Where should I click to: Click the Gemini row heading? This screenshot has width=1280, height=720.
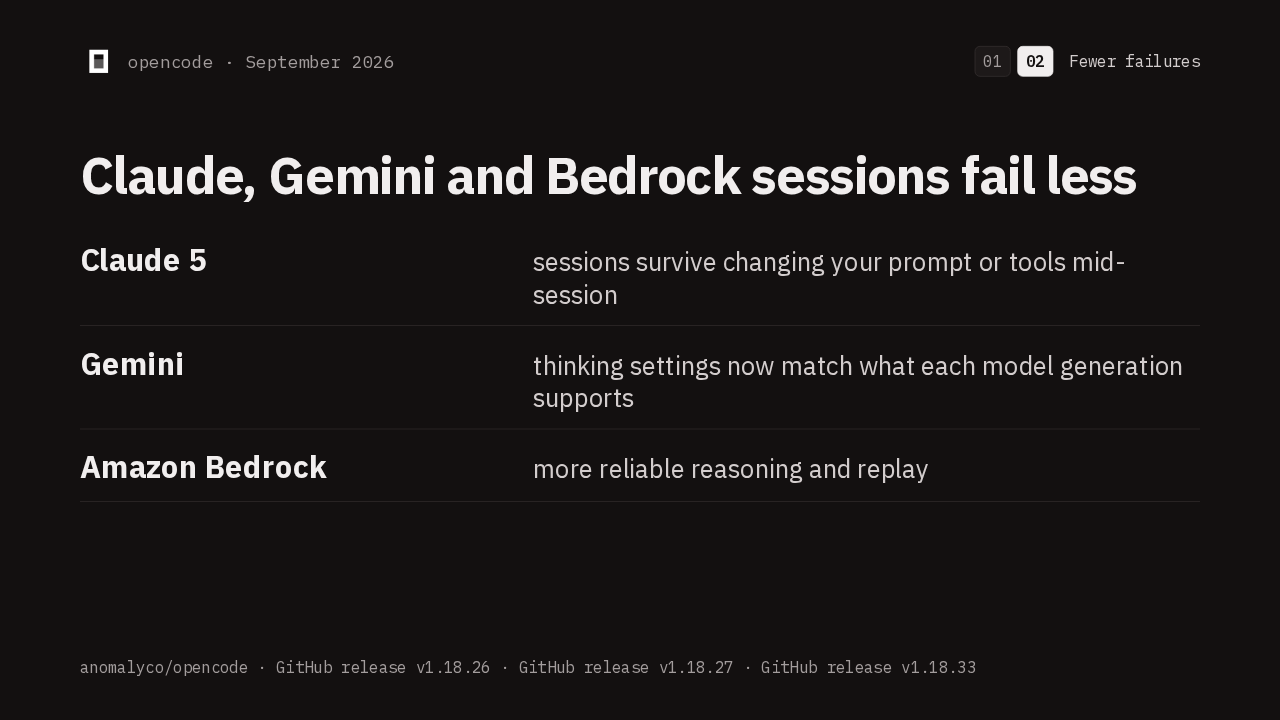coord(132,364)
